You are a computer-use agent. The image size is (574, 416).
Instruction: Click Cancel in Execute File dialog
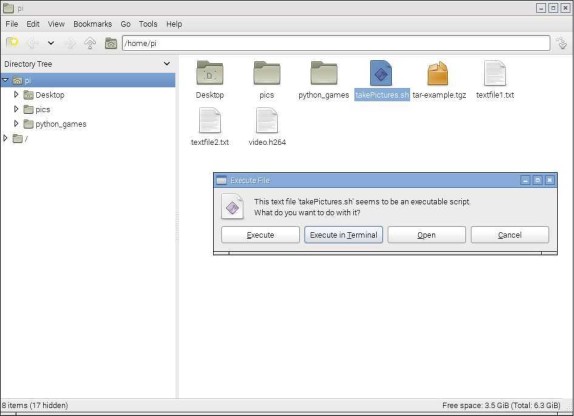tap(510, 235)
